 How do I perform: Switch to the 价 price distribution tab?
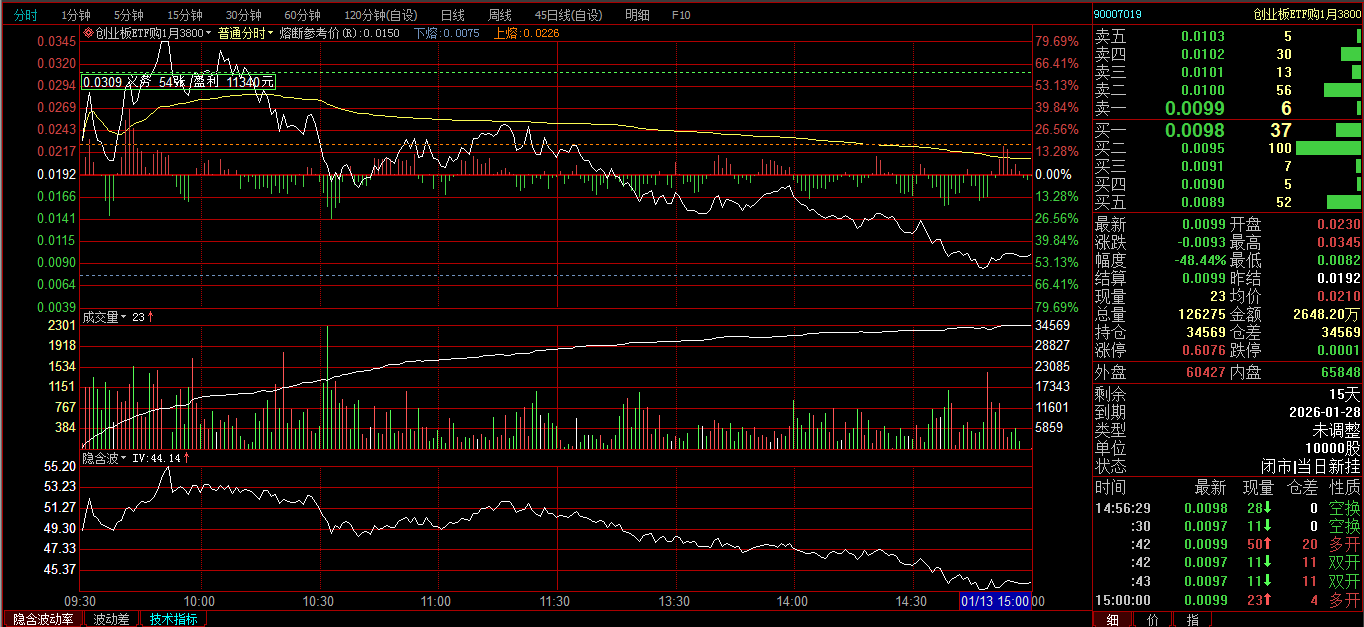coord(1152,619)
